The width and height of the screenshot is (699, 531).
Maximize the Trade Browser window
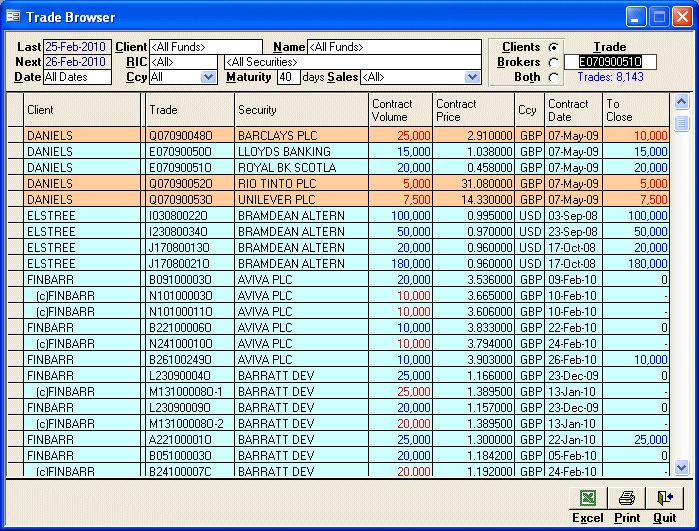659,17
